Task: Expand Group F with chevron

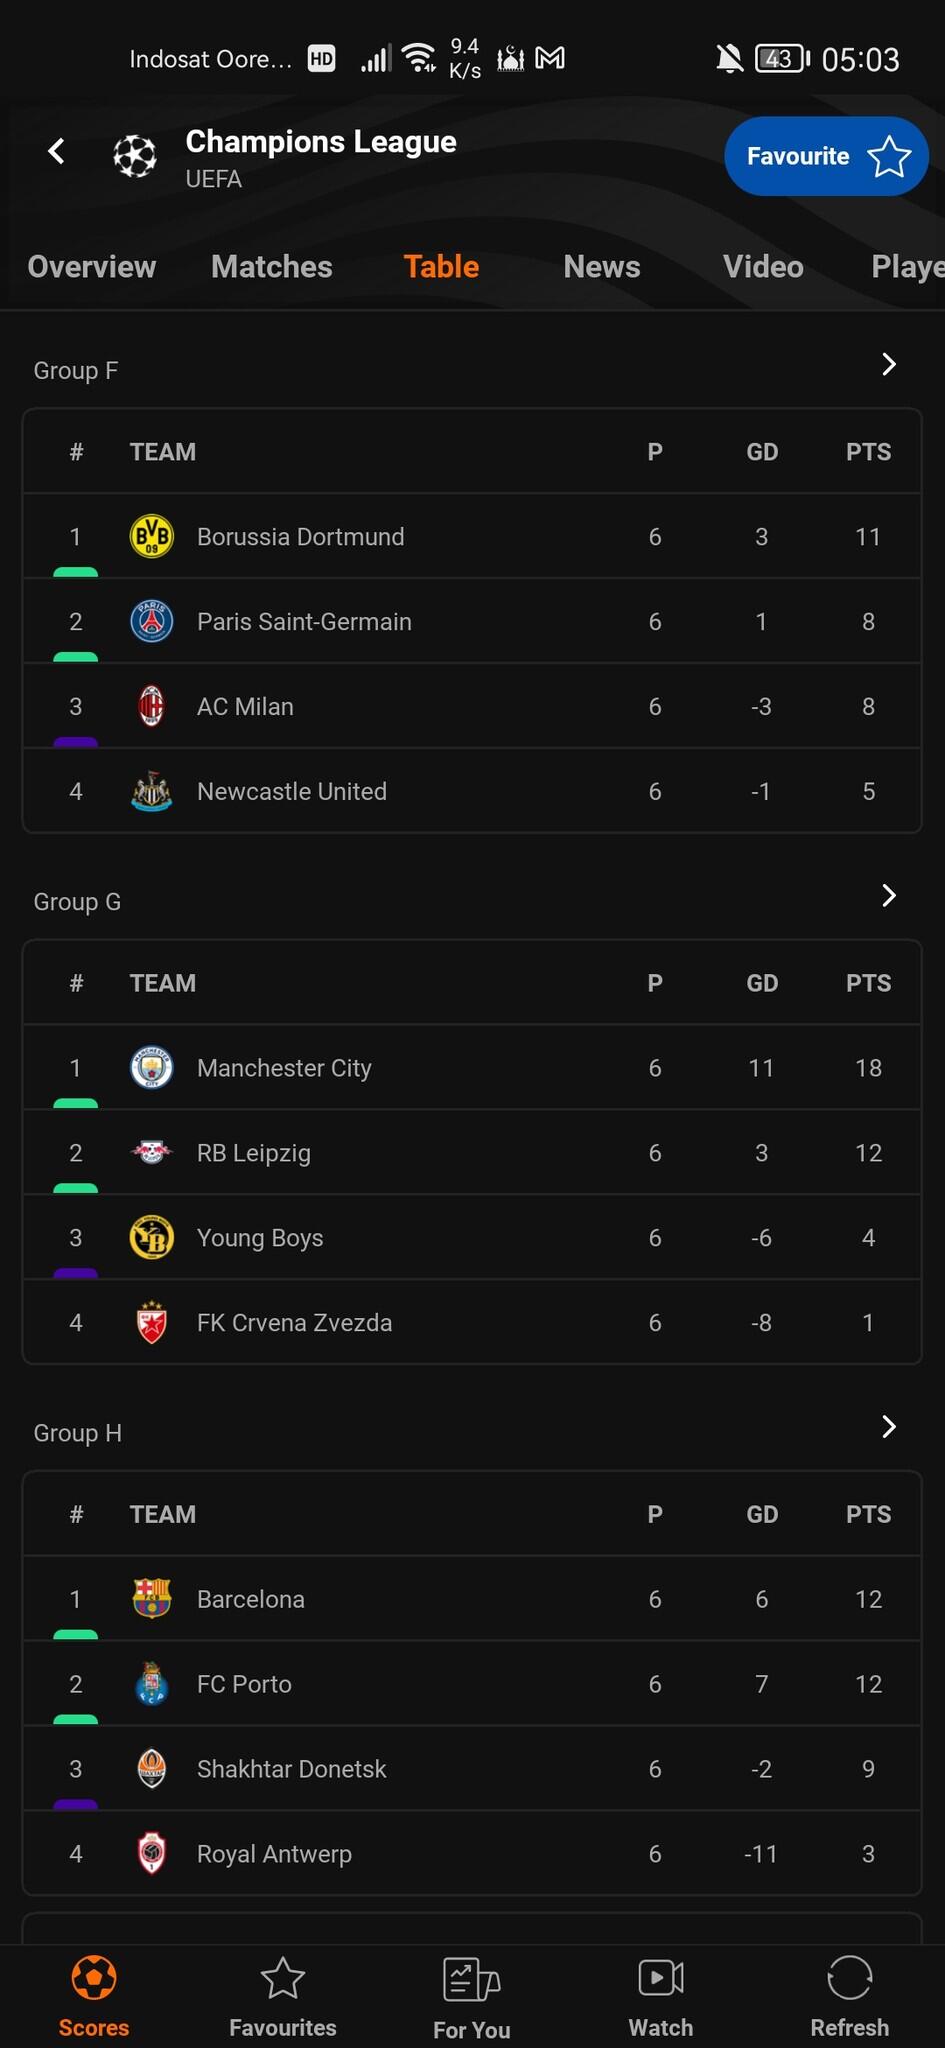Action: coord(888,365)
